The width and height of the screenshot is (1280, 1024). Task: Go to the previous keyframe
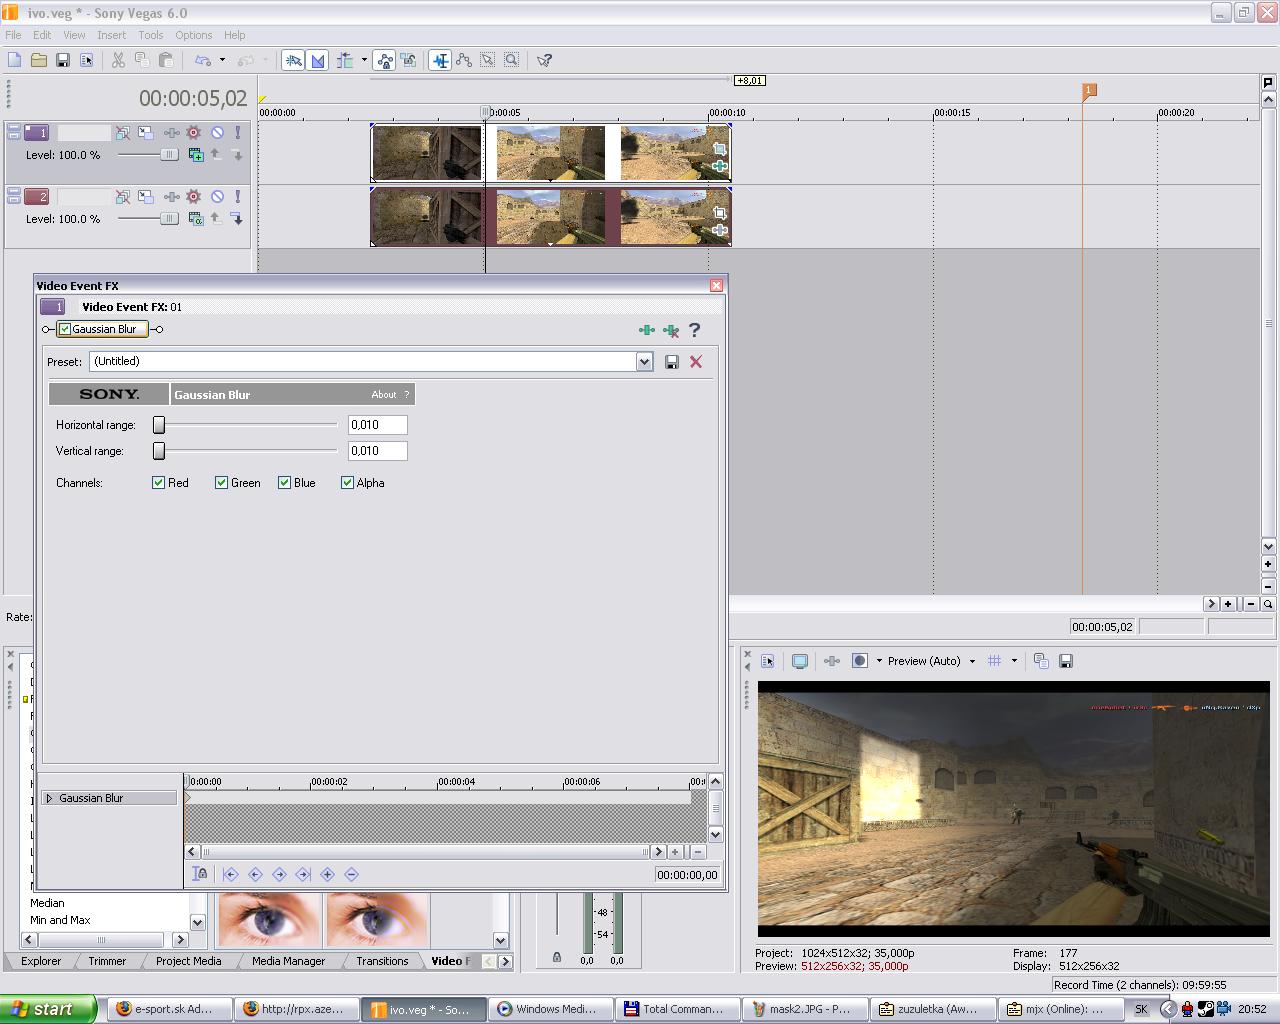tap(255, 874)
